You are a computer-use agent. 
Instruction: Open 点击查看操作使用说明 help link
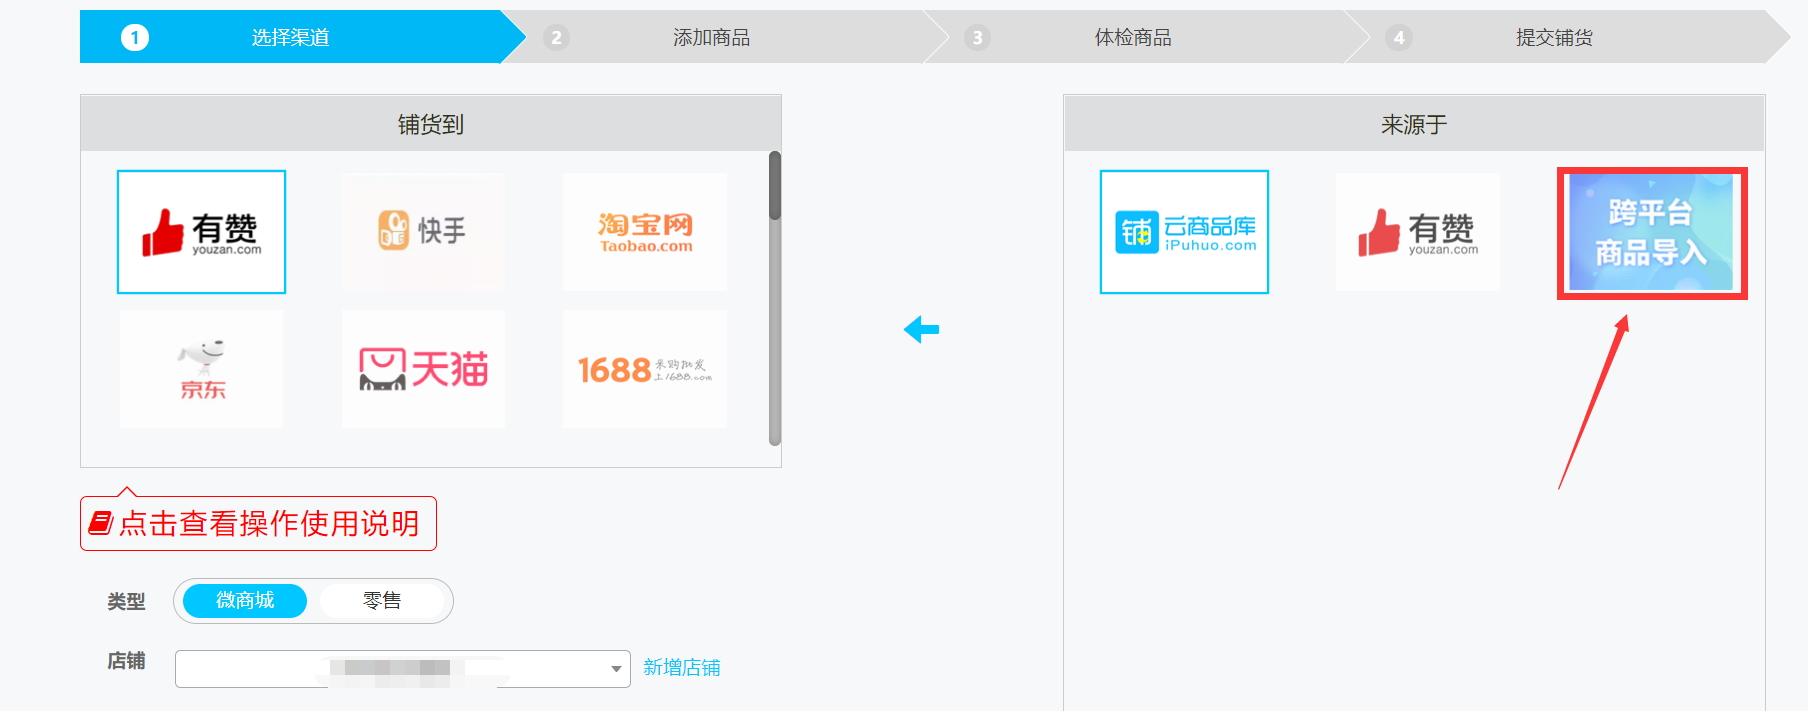point(258,523)
